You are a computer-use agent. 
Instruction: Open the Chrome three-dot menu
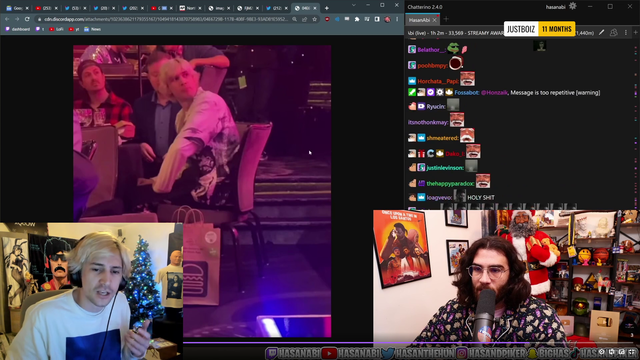pos(397,19)
